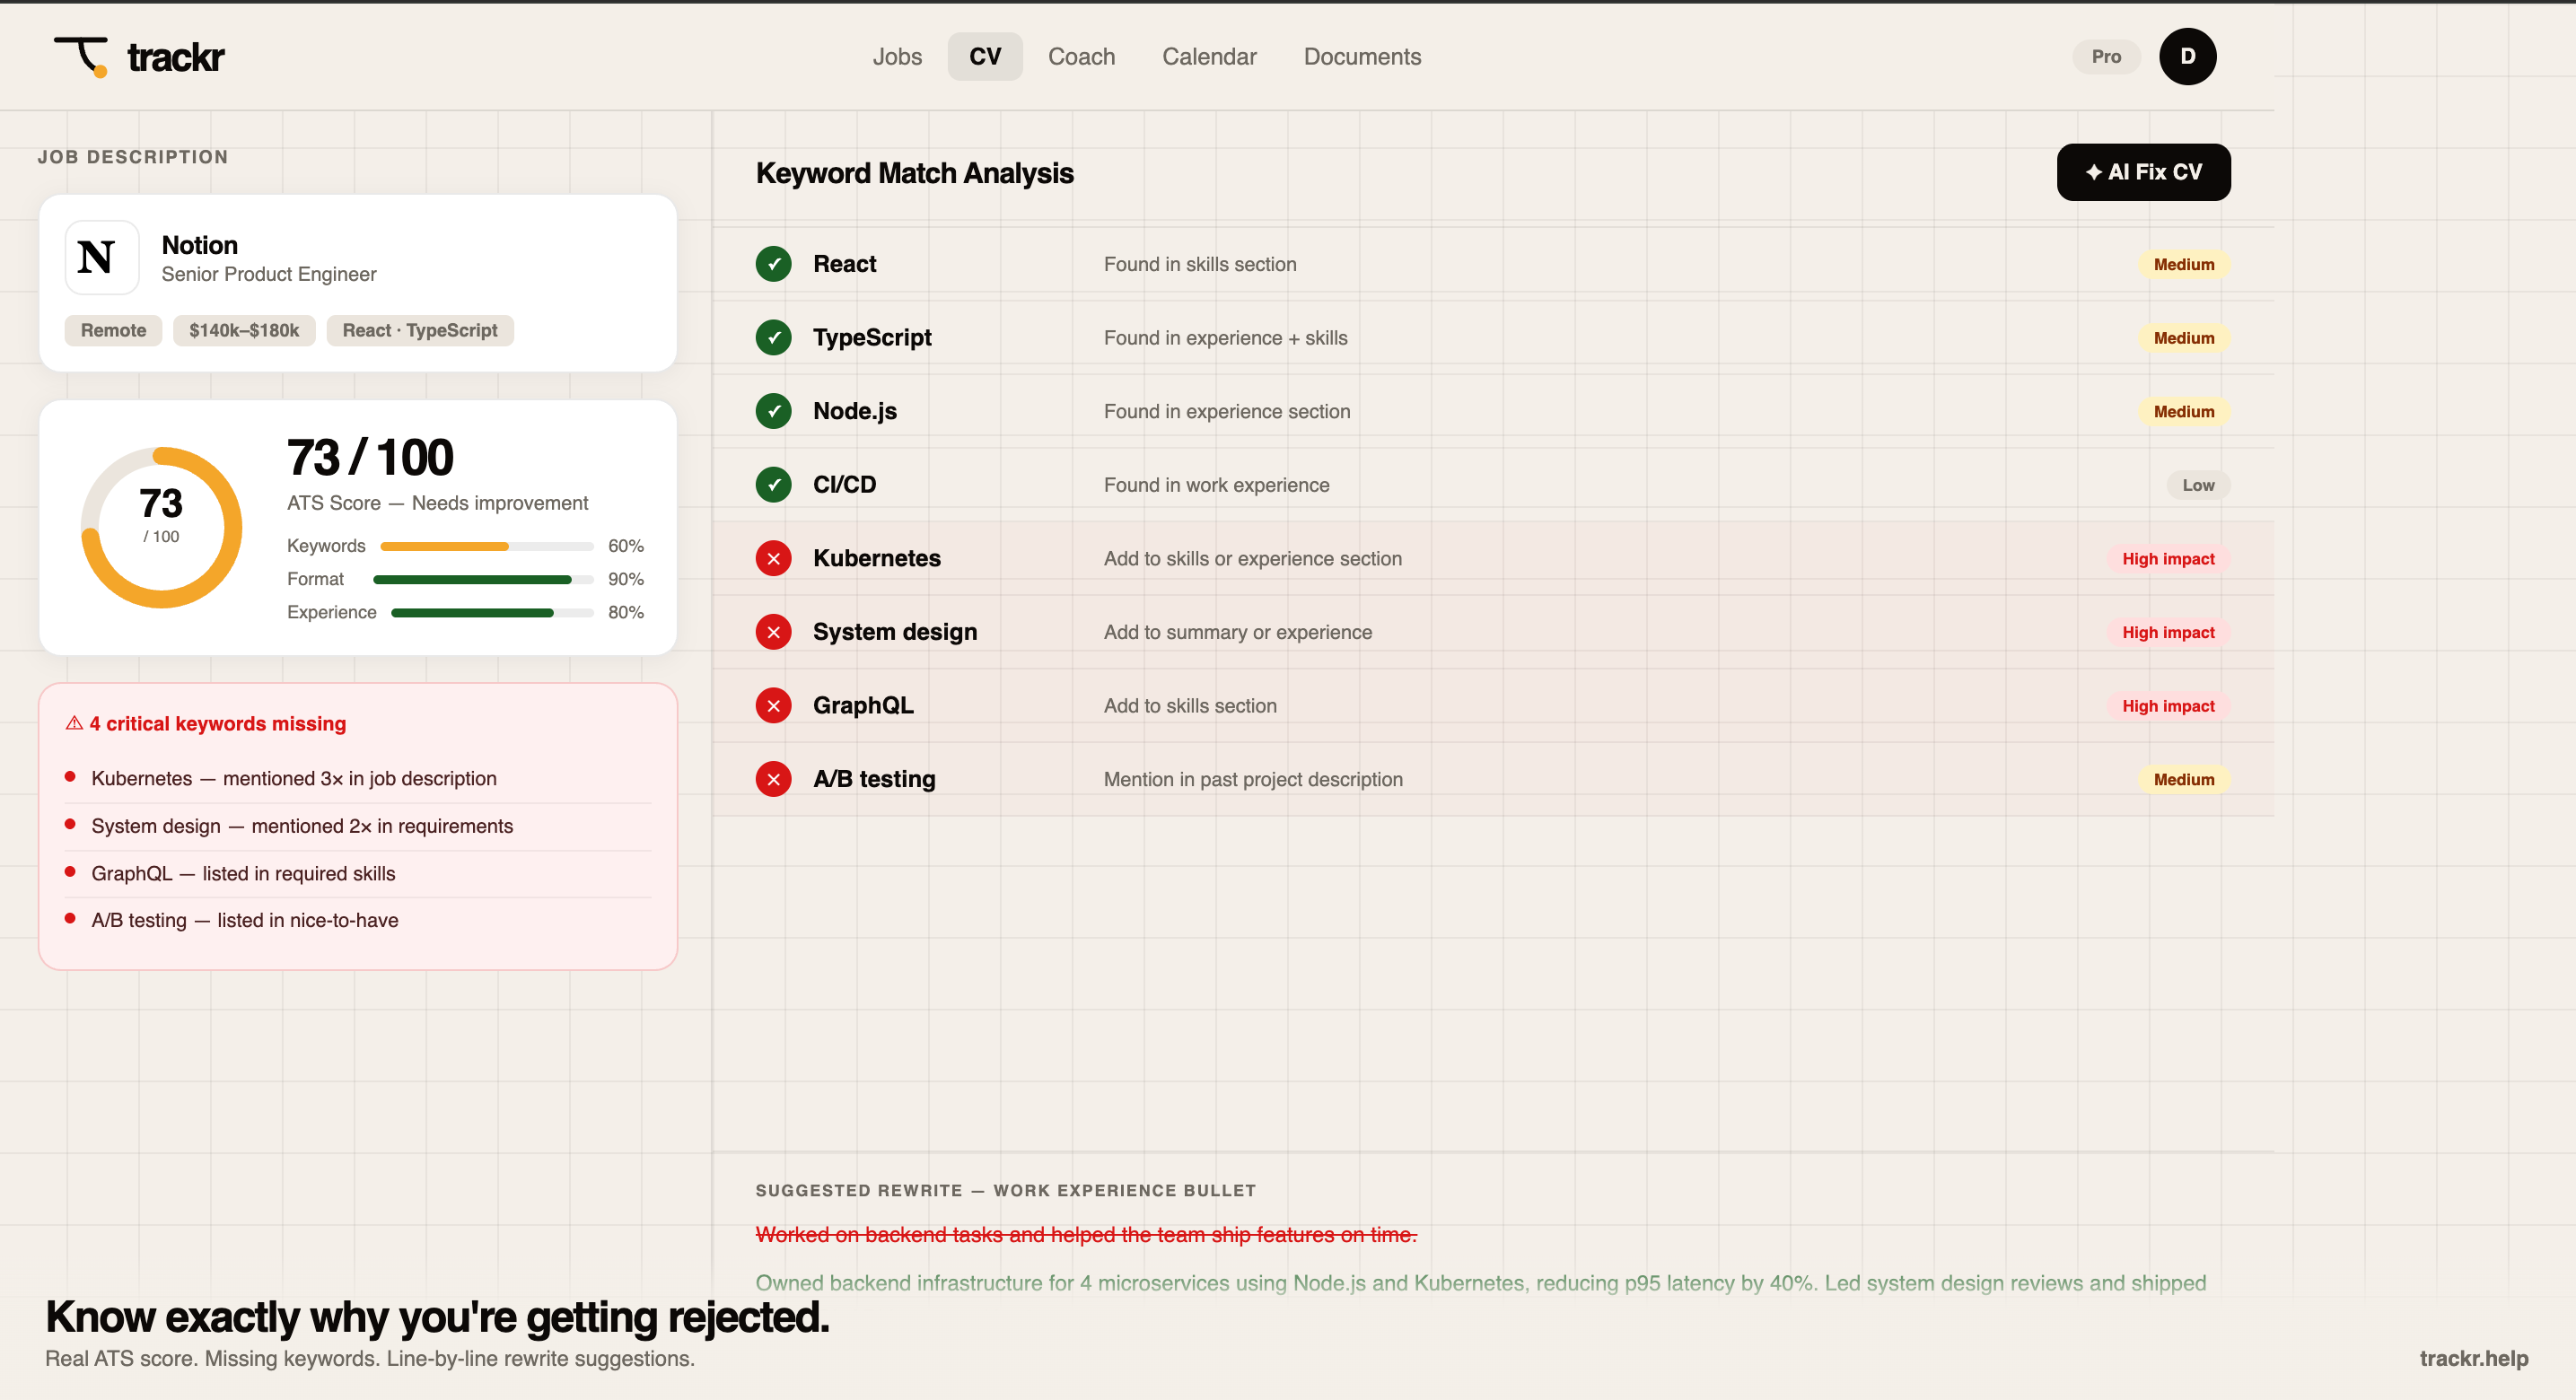Open the Jobs tab

(896, 57)
